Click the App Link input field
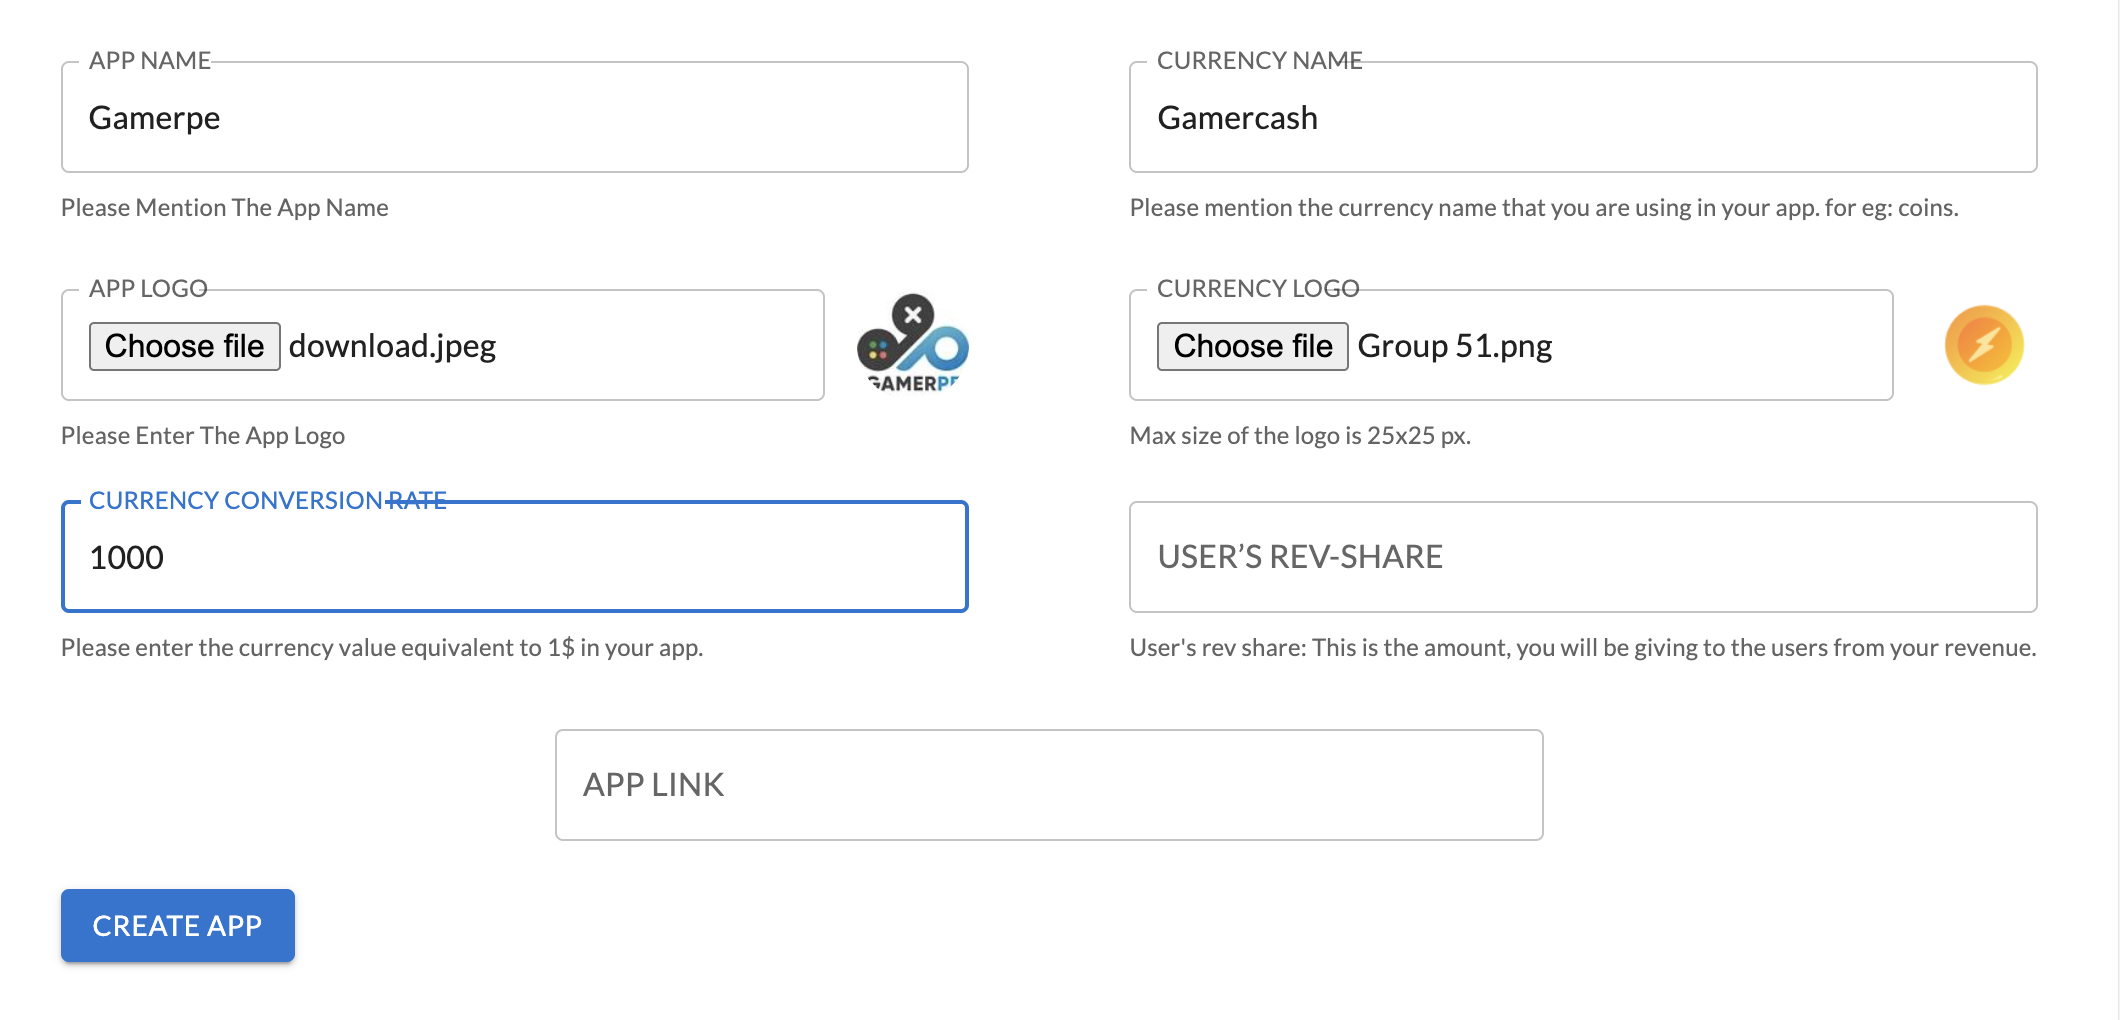 tap(1049, 785)
